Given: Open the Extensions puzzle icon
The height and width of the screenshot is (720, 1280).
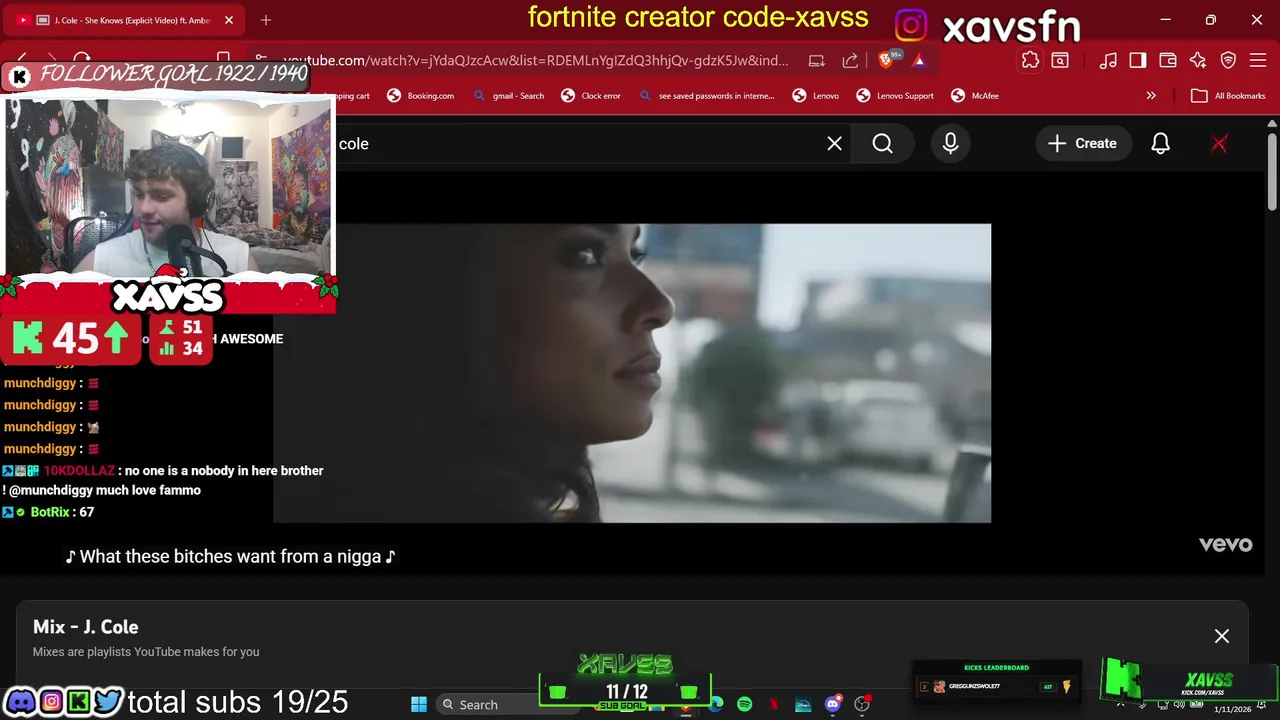Looking at the screenshot, I should coord(1030,61).
